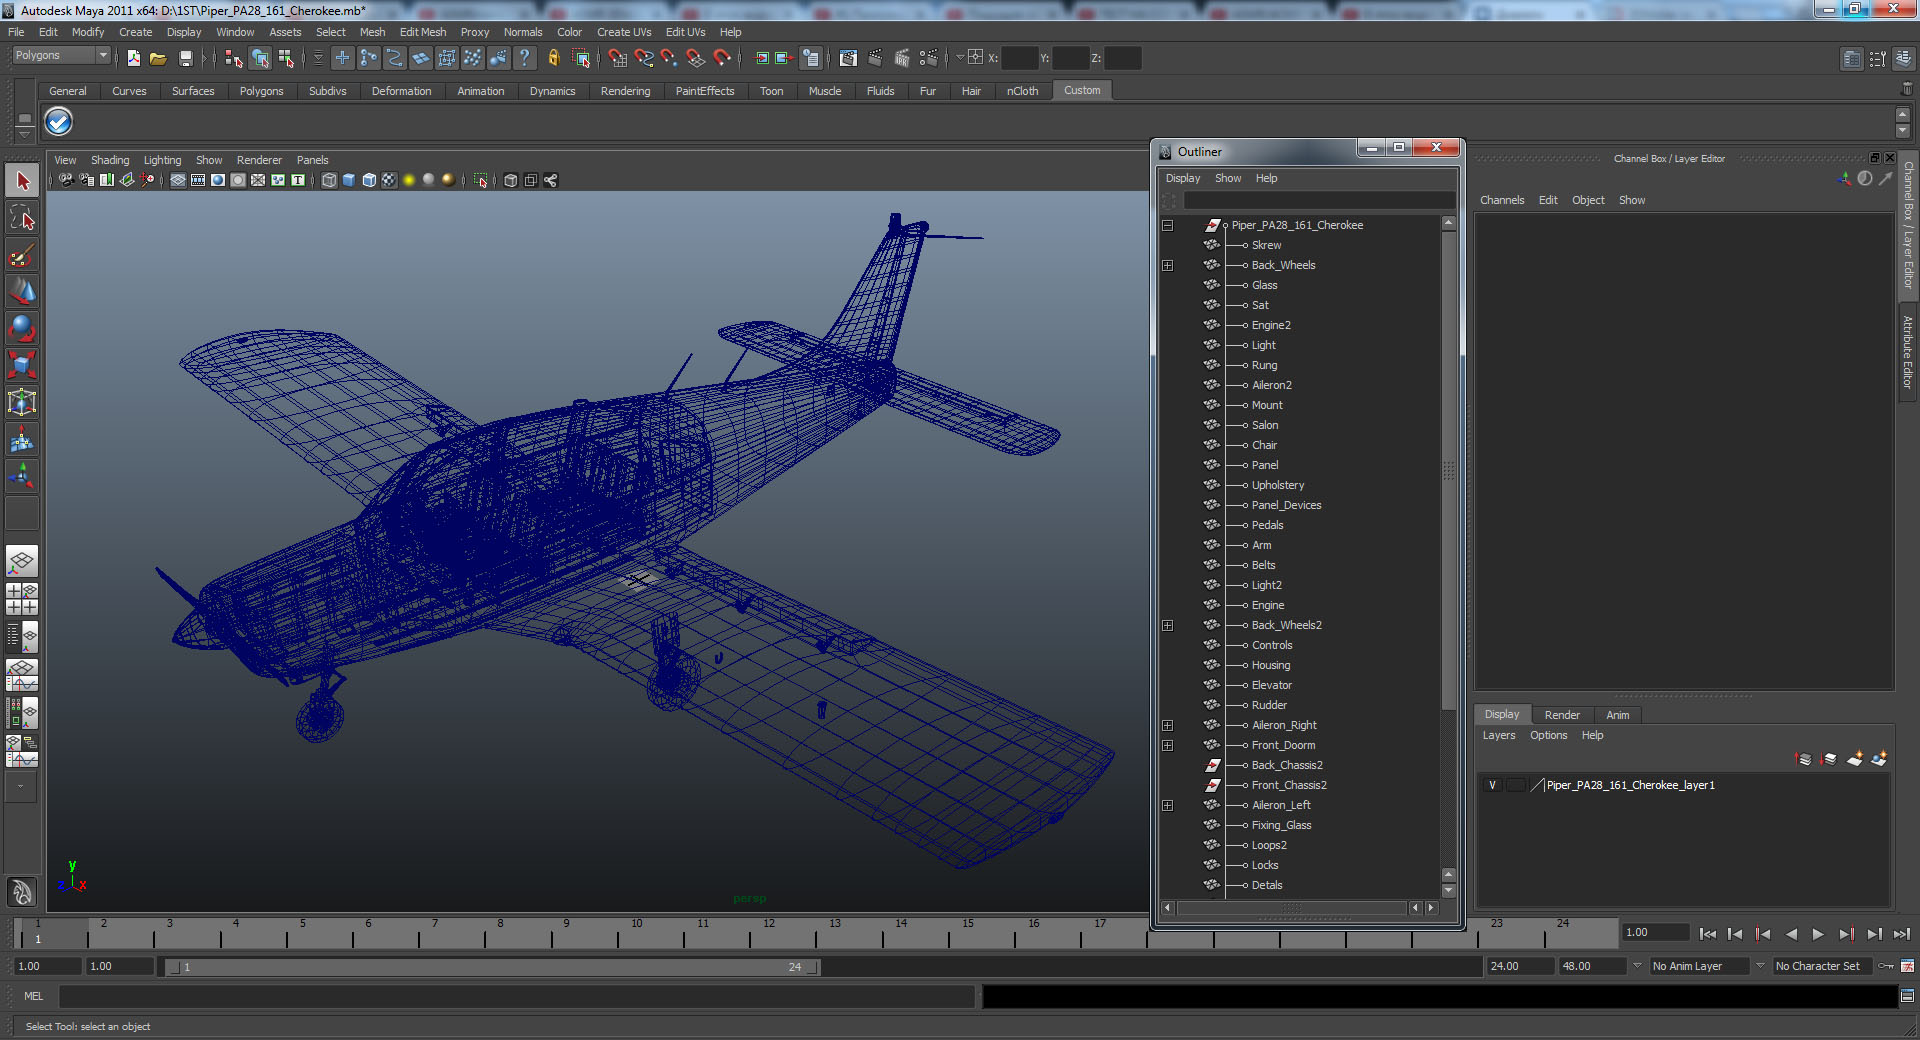Select the Rotate tool

pyautogui.click(x=22, y=328)
